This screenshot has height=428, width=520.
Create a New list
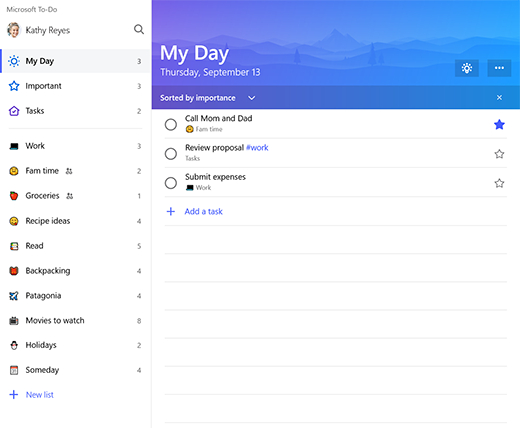pos(40,395)
